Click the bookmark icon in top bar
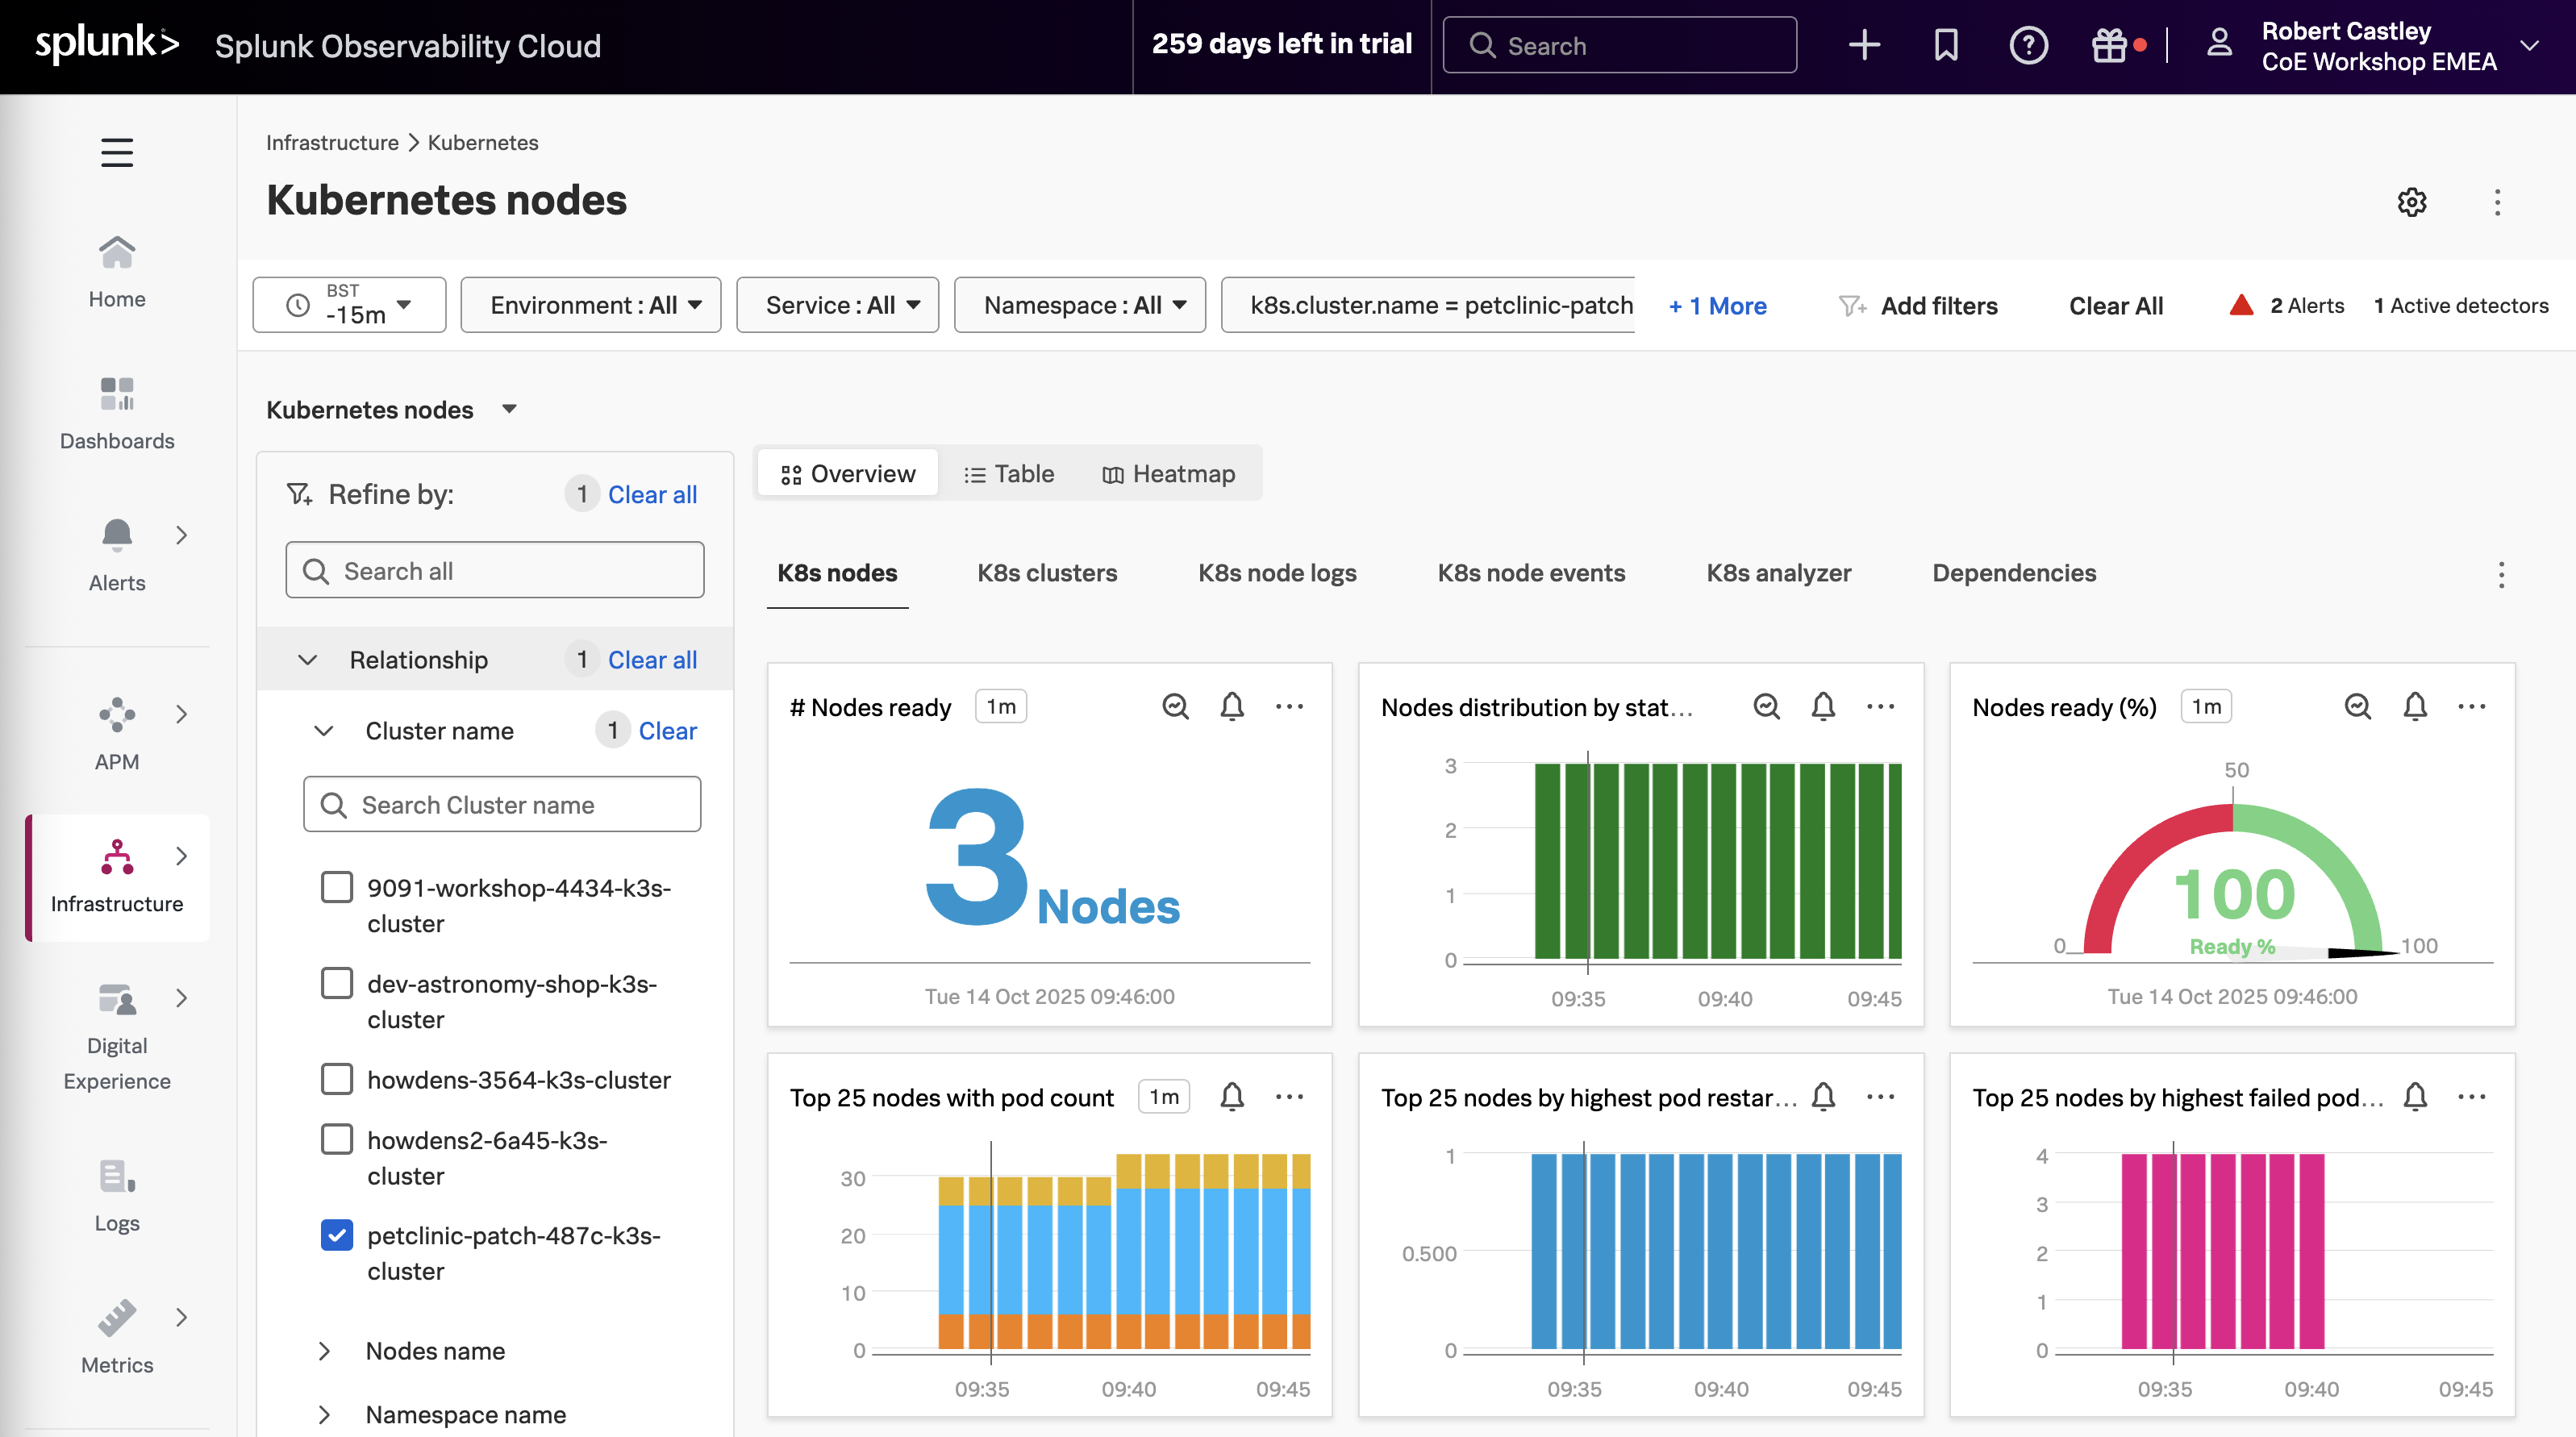The image size is (2576, 1437). 1946,45
